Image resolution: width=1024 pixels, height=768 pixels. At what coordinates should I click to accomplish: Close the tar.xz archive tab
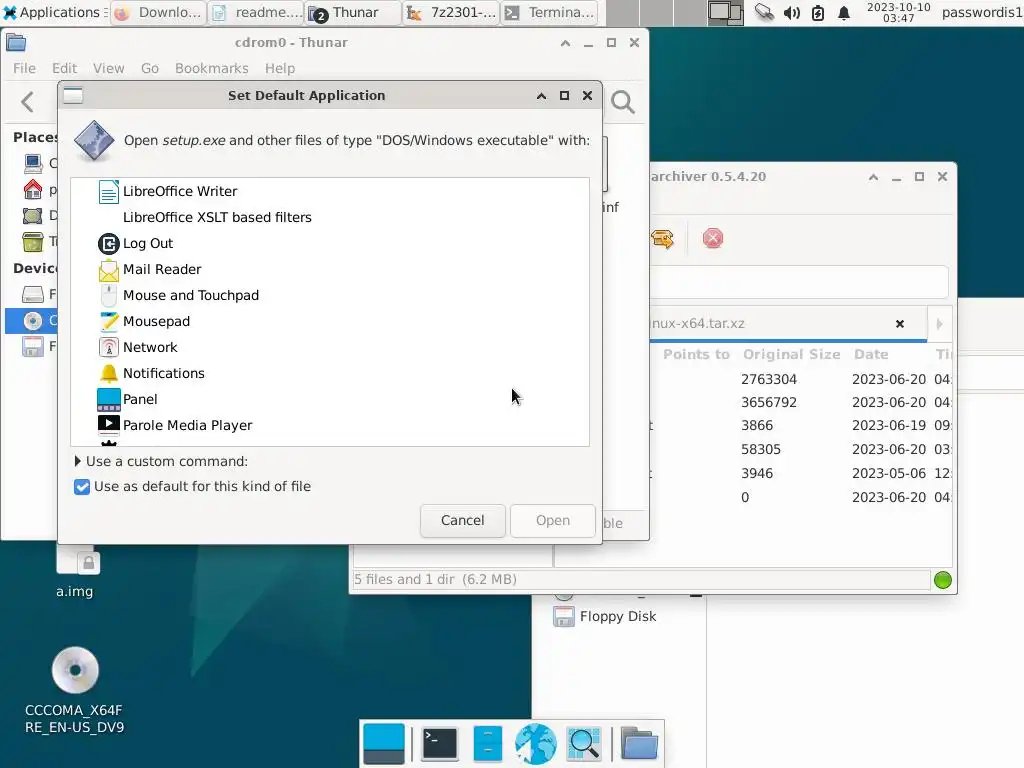click(x=900, y=324)
